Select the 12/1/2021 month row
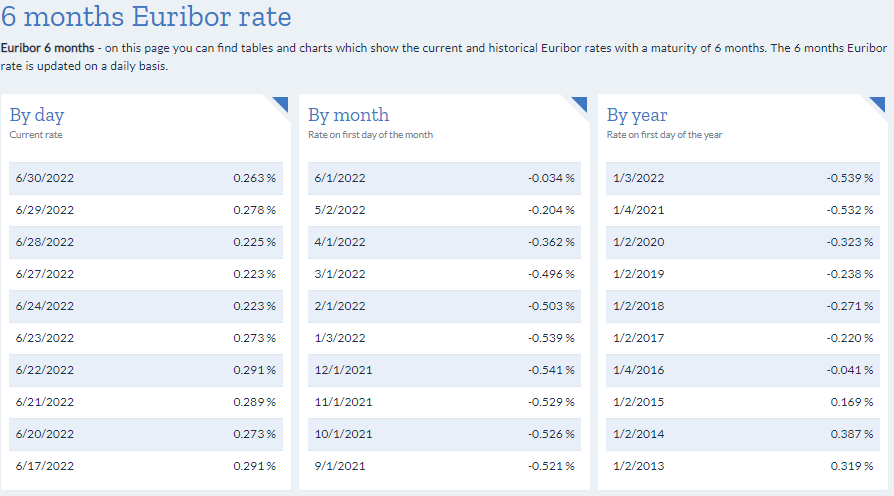Viewport: 894px width, 496px height. pyautogui.click(x=445, y=370)
